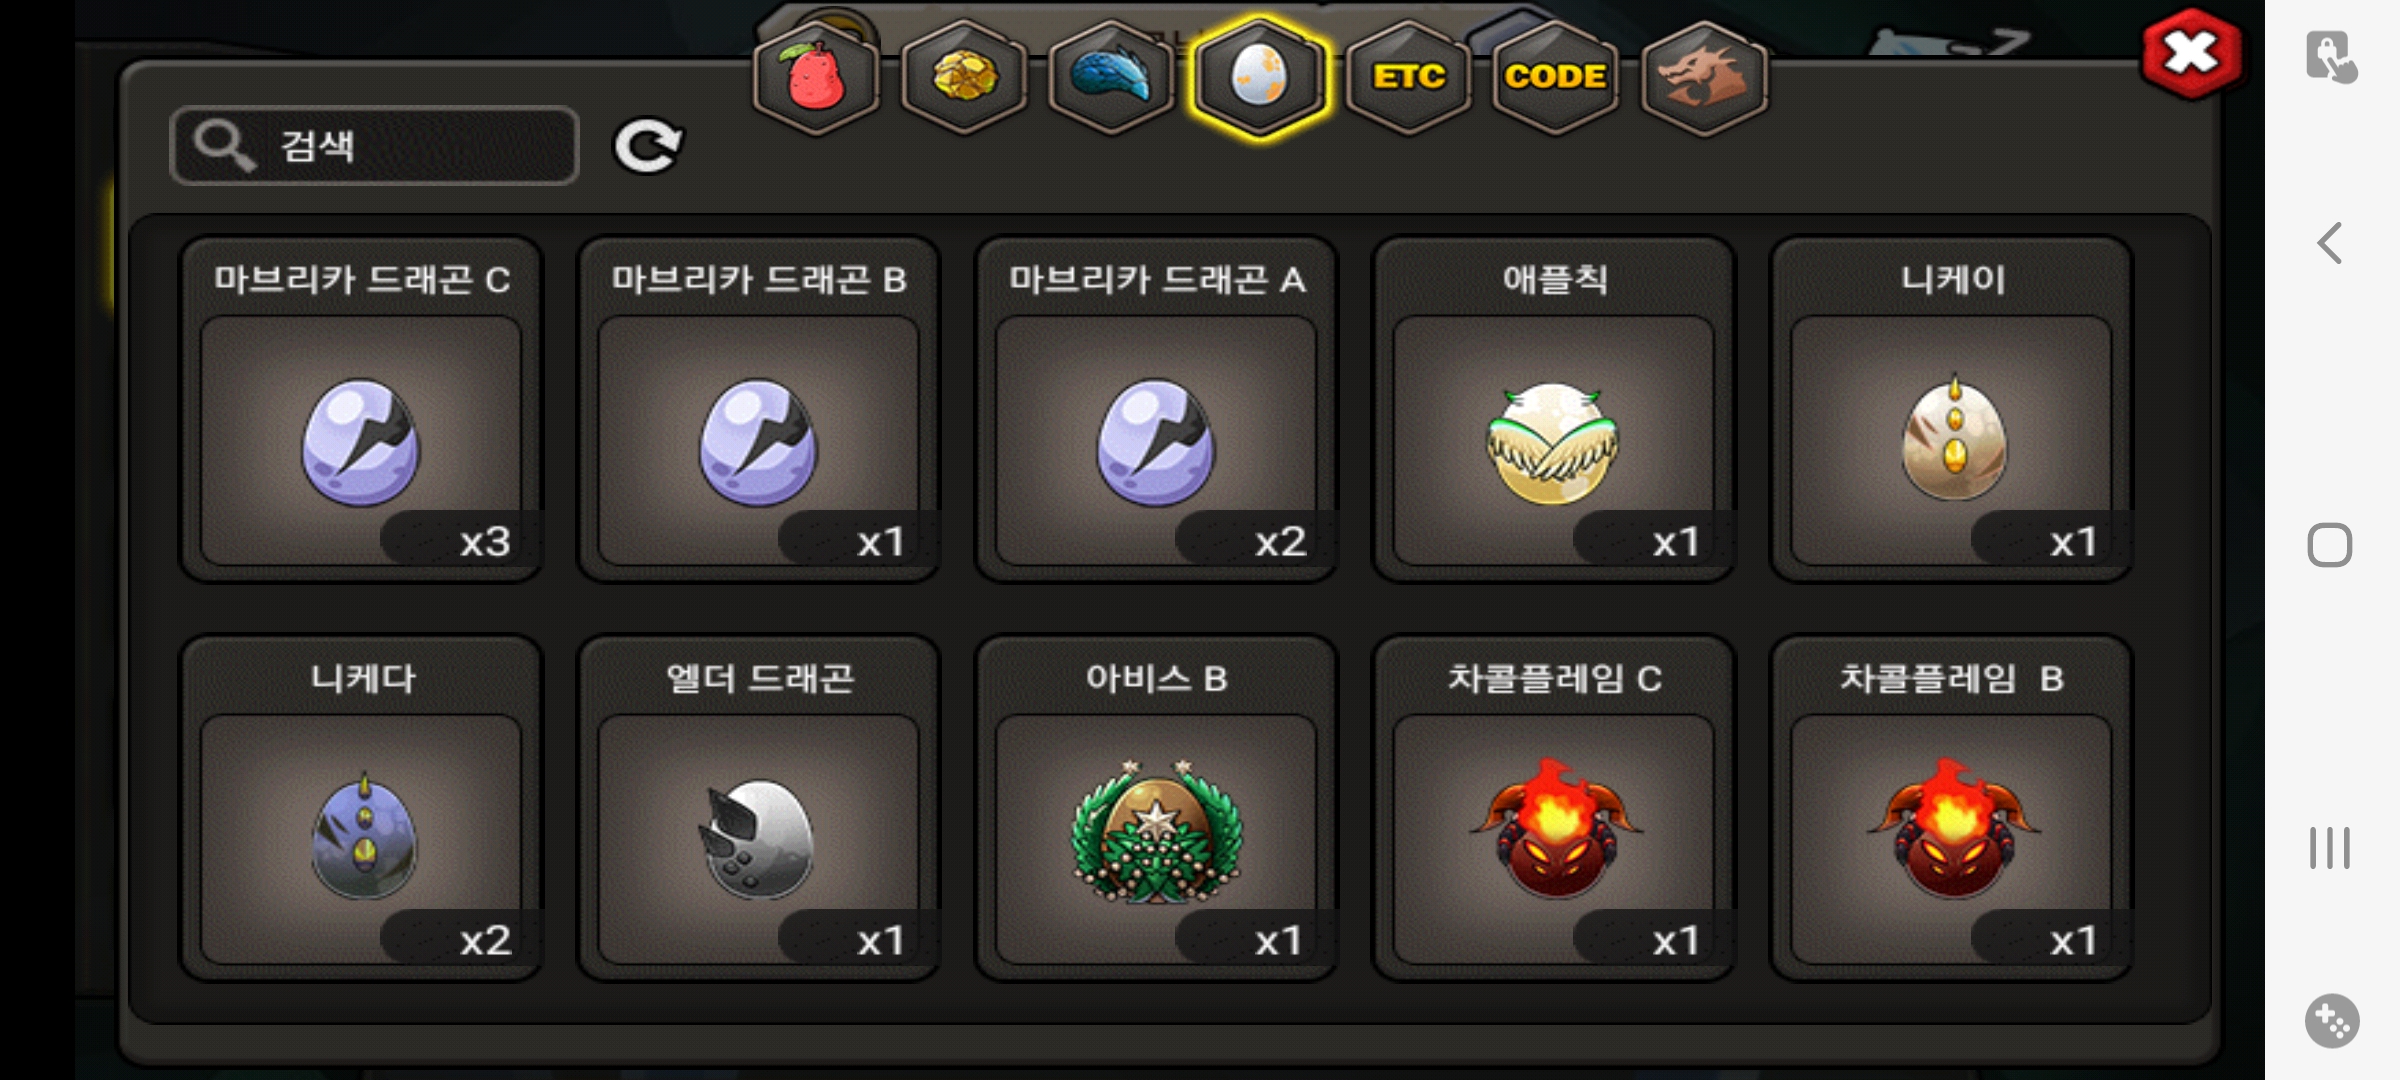Select the 니케이 egg item
2400x1080 pixels.
coord(1952,409)
